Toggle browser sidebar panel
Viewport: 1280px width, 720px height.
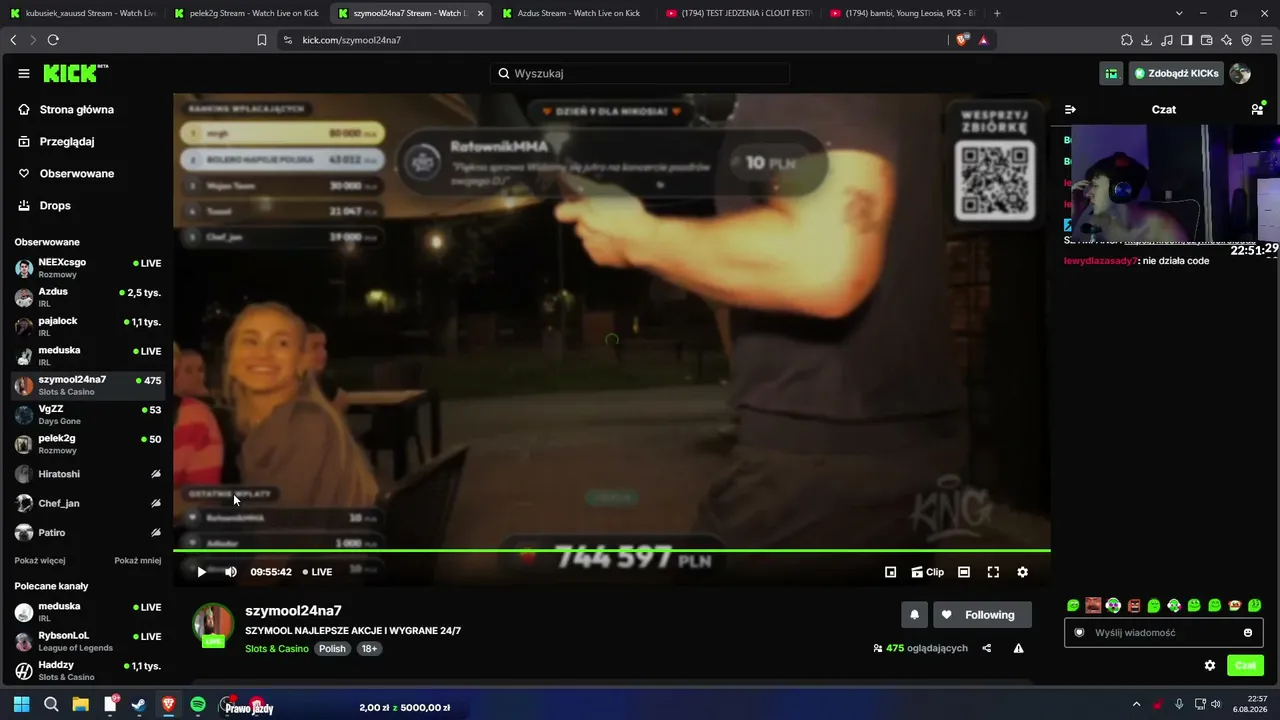[x=1187, y=40]
